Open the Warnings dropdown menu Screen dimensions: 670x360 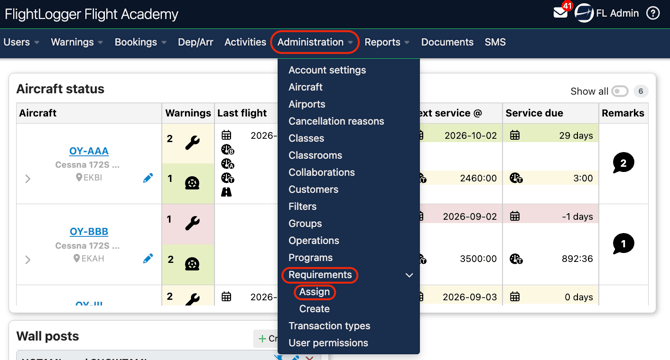tap(77, 42)
